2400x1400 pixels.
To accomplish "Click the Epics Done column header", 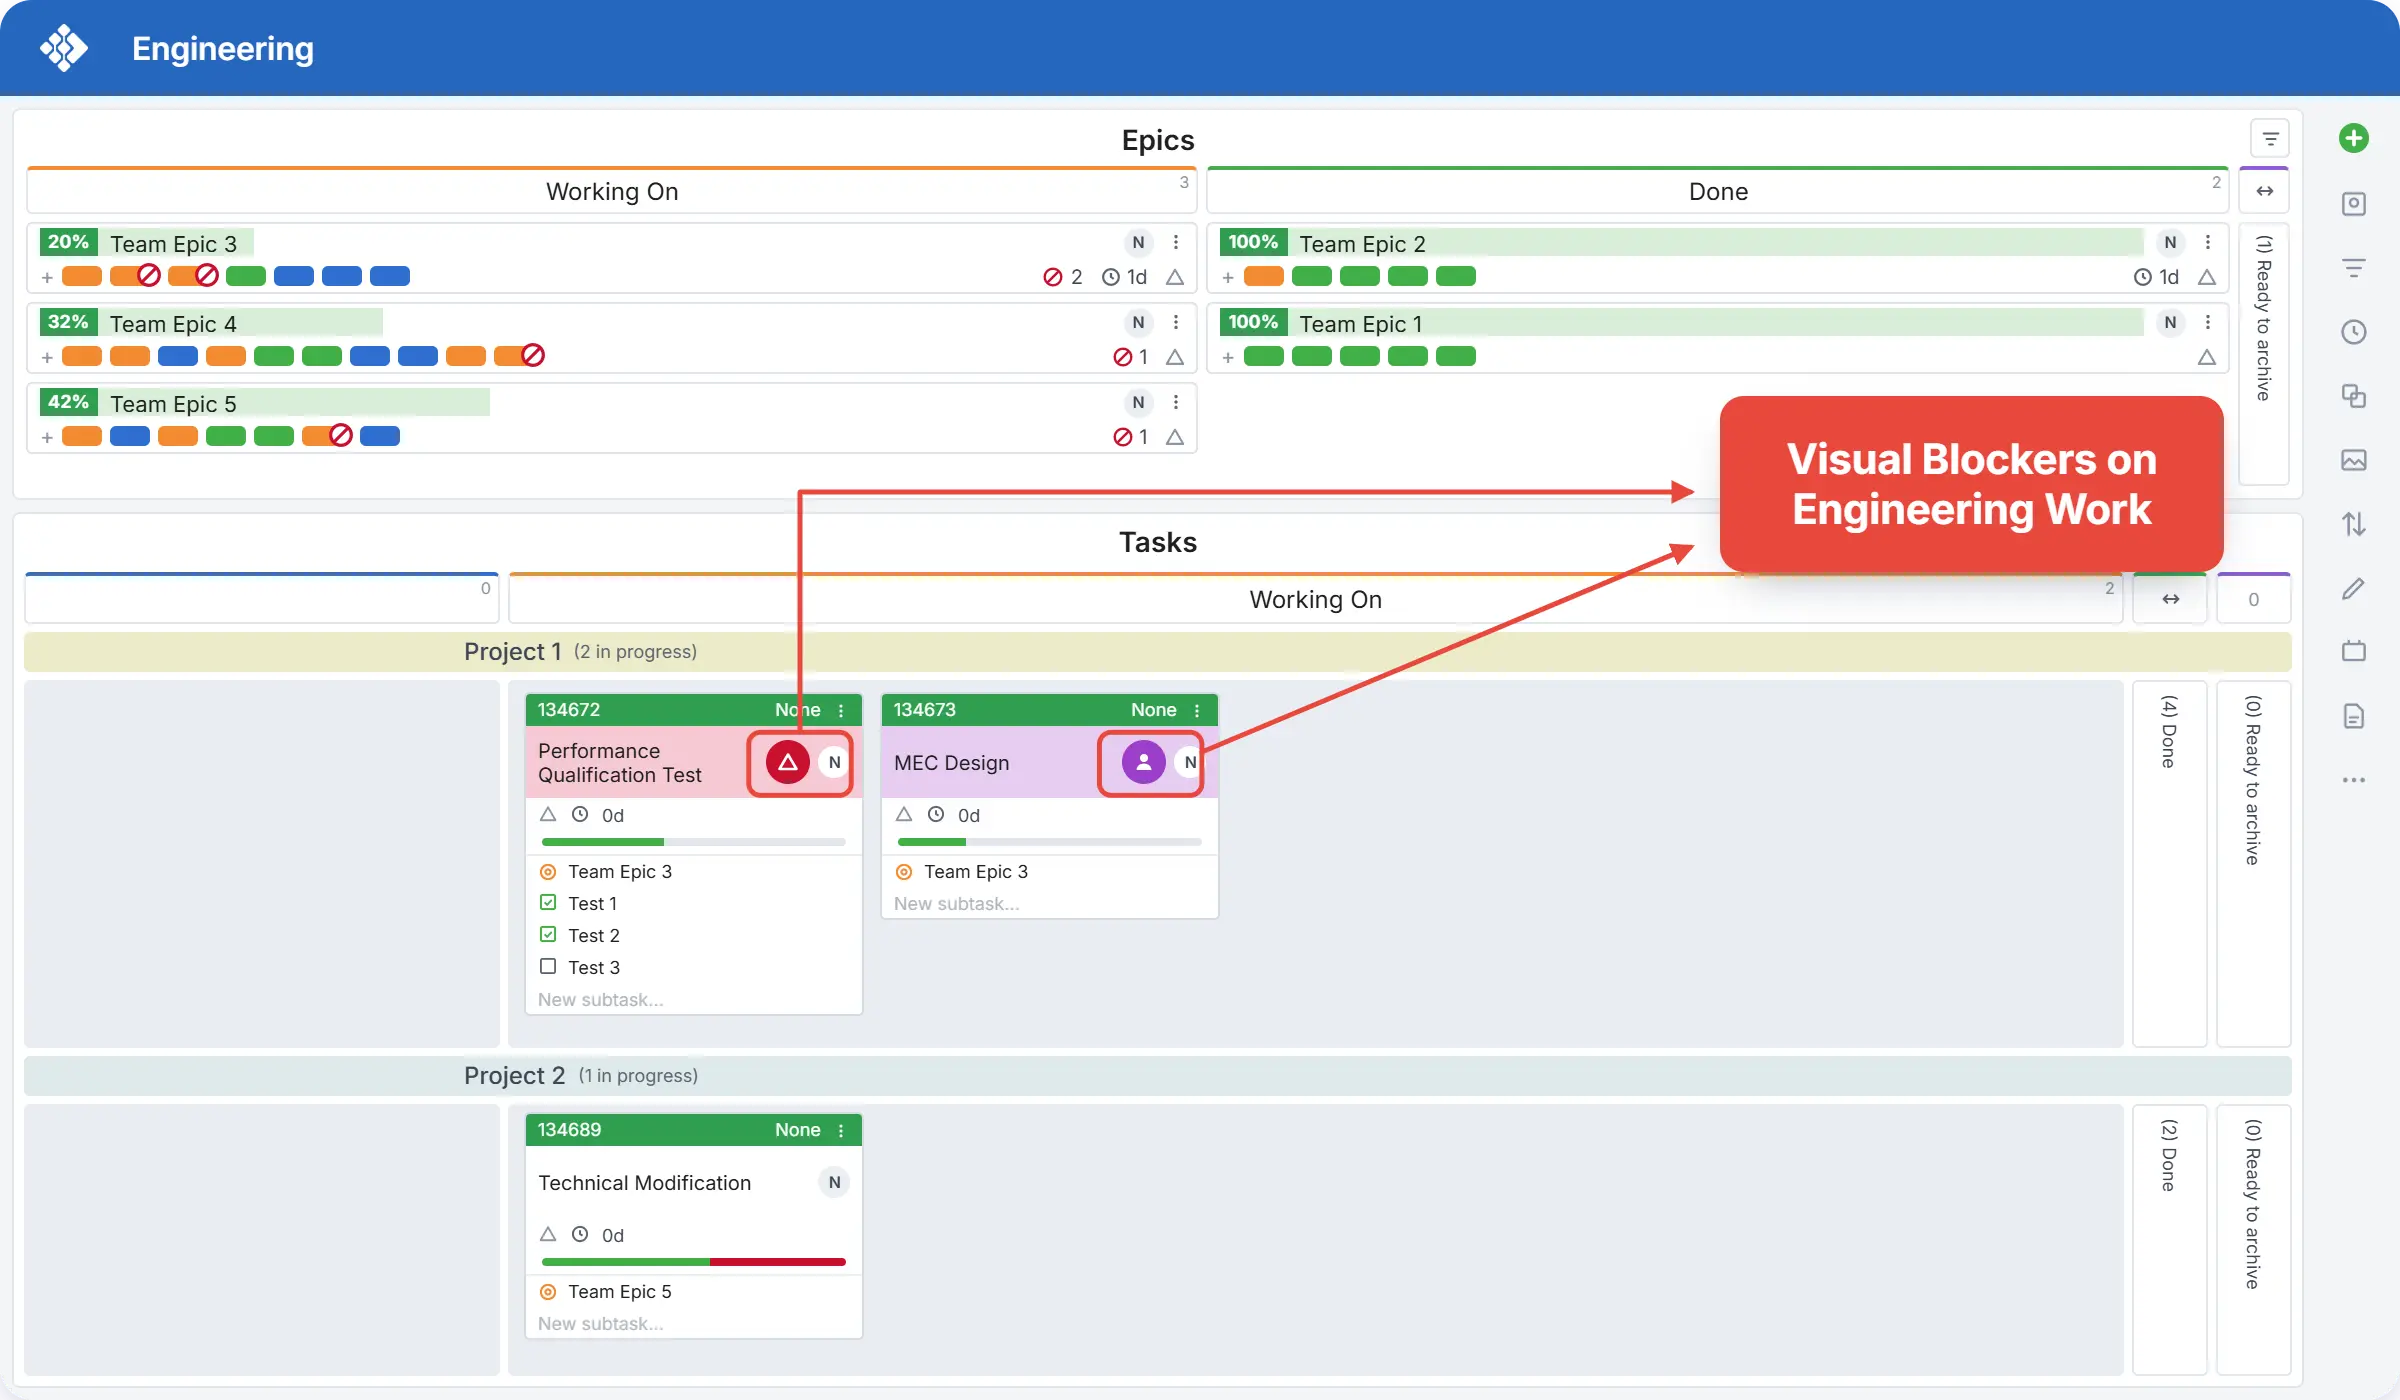I will point(1718,191).
